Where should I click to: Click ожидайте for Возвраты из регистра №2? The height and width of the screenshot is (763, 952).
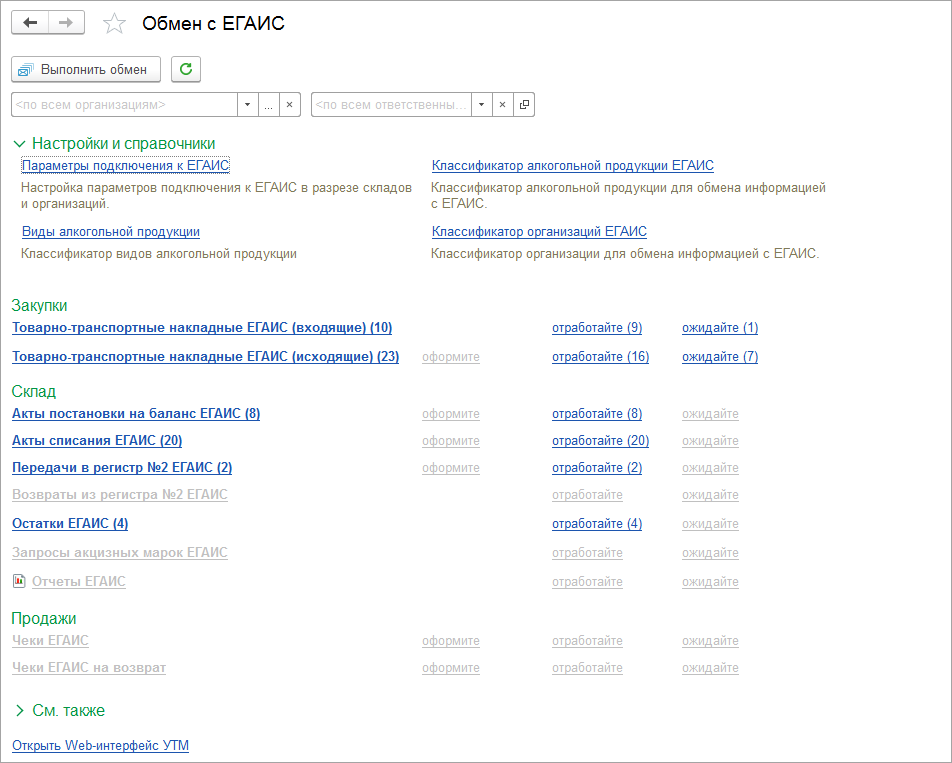[x=710, y=495]
